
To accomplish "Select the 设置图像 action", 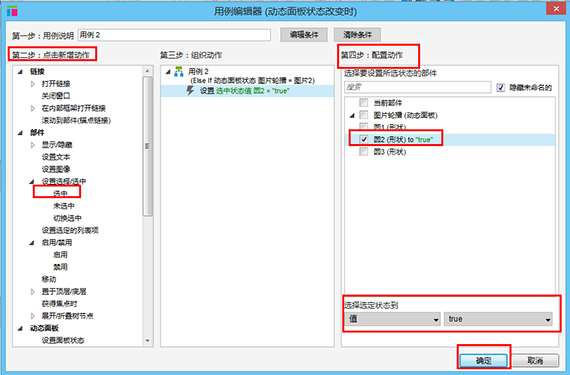I will coord(56,169).
